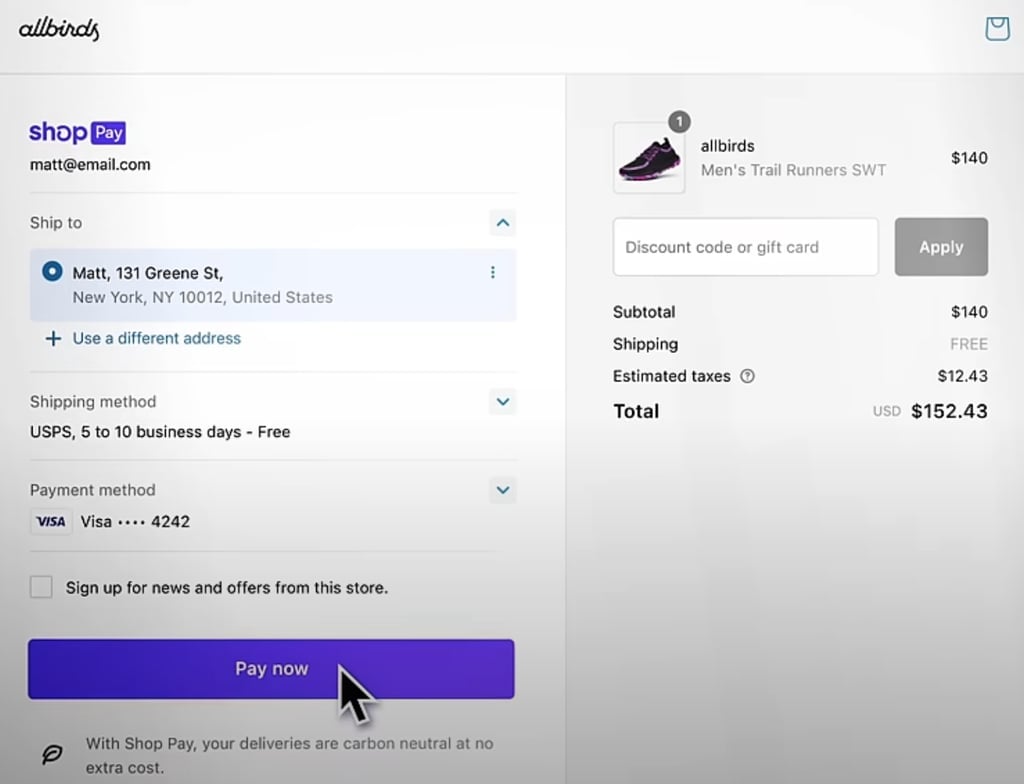This screenshot has width=1024, height=784.
Task: Click the $152.43 total amount
Action: pos(949,411)
